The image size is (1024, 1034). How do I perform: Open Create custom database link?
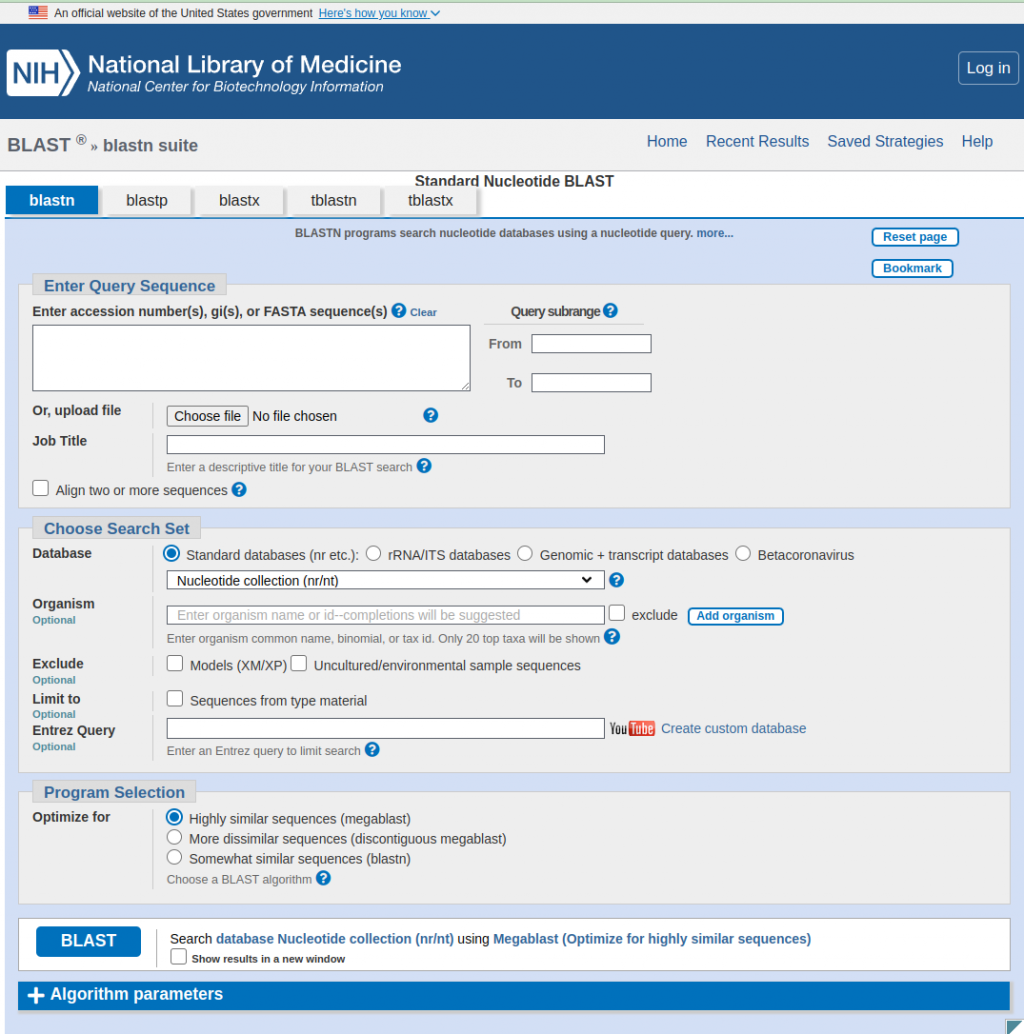(x=733, y=728)
